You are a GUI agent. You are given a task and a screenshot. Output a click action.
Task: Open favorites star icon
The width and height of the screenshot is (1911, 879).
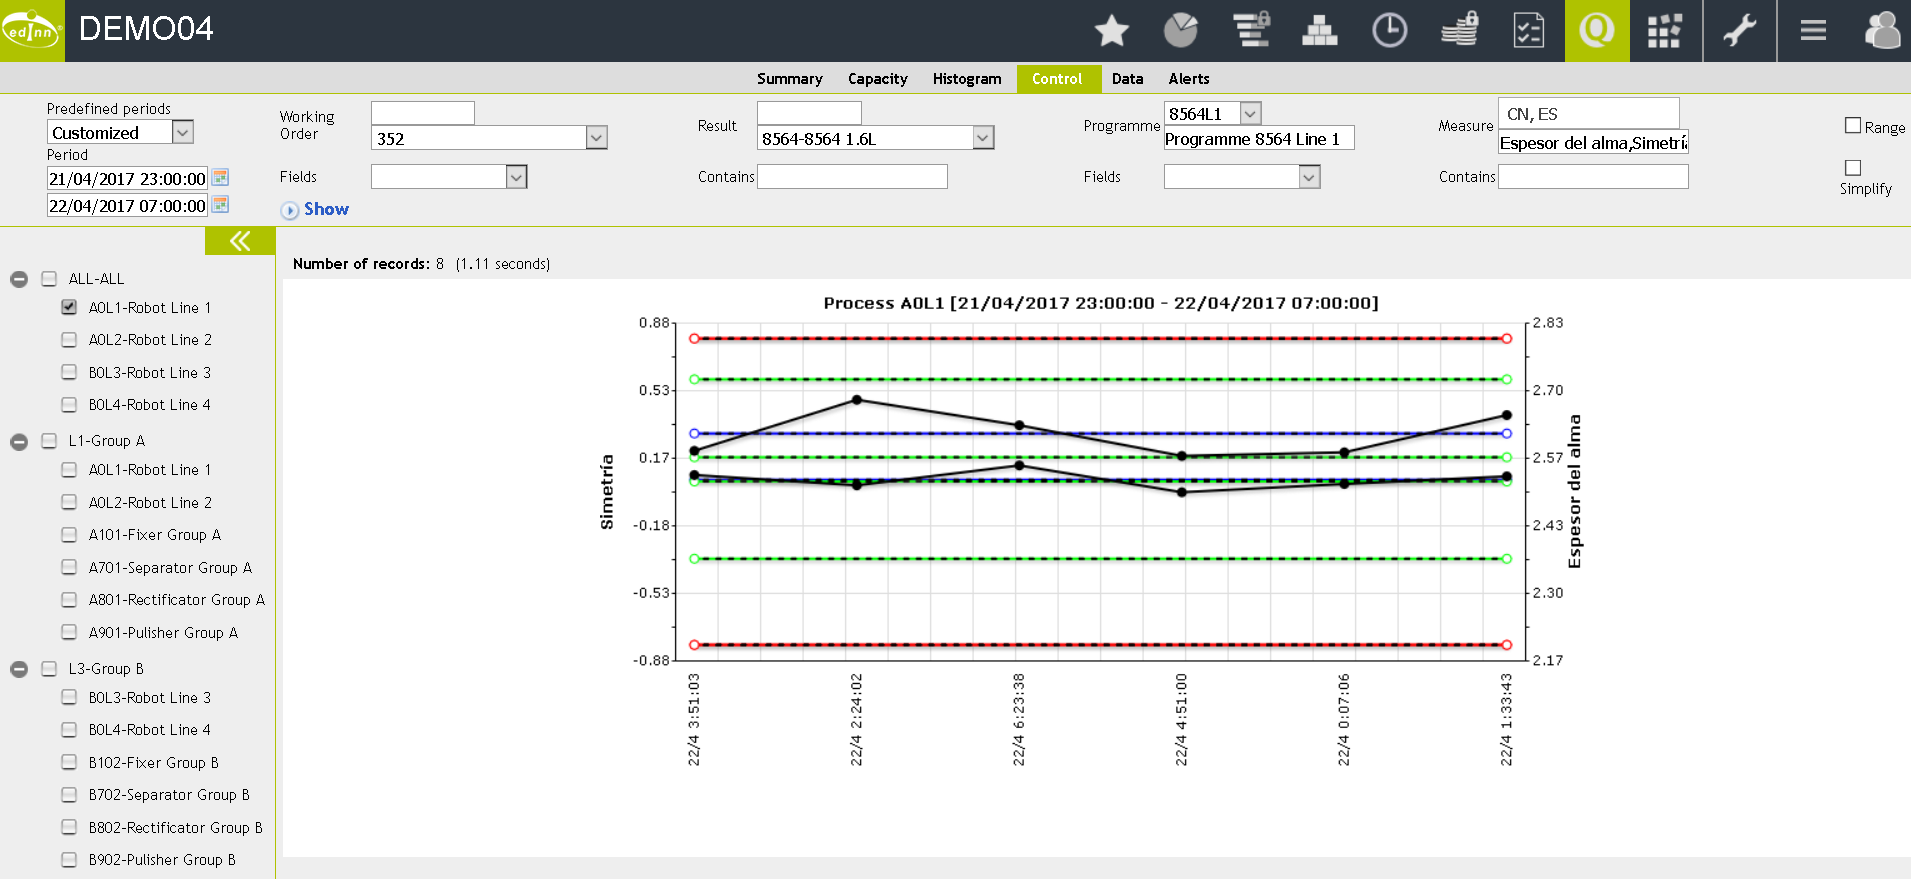1111,31
